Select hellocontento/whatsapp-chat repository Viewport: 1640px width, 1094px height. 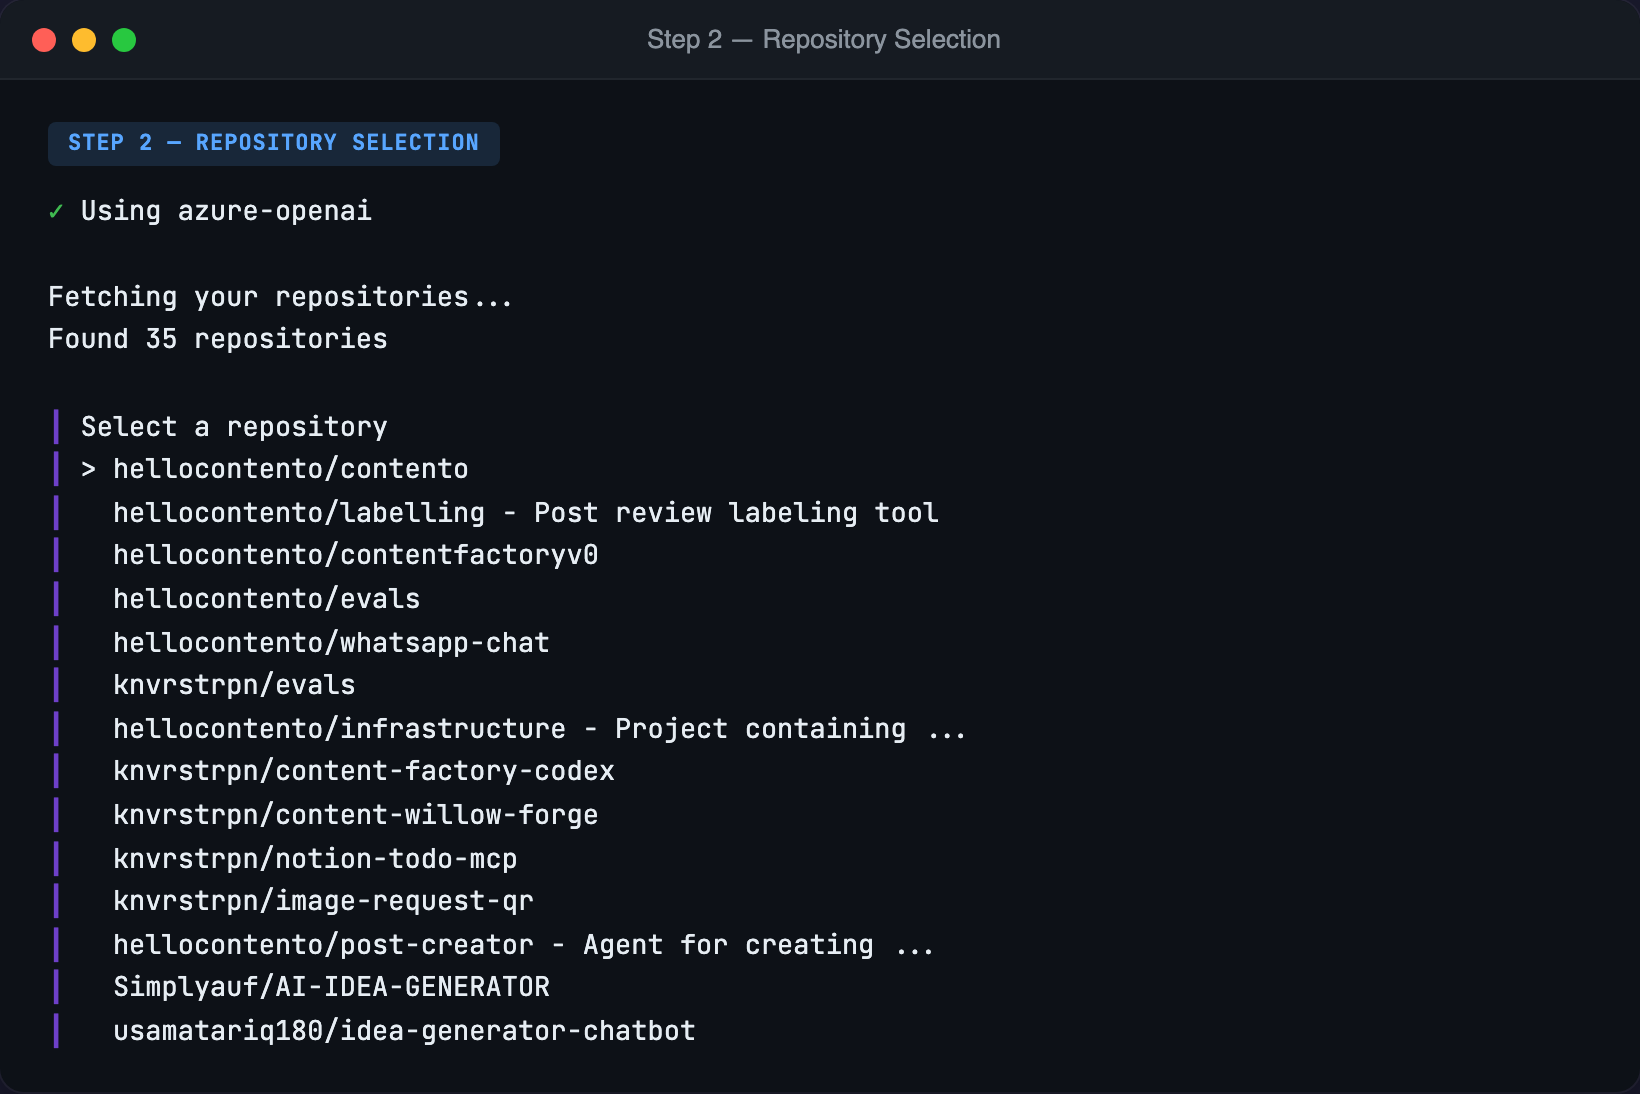pyautogui.click(x=330, y=642)
